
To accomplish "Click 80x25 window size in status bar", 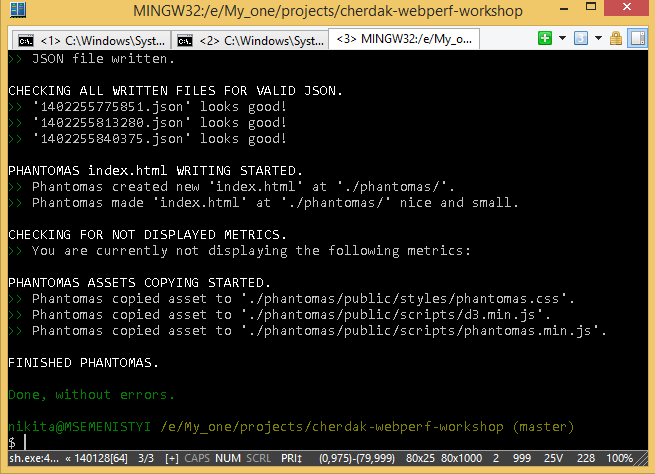I will coord(420,458).
